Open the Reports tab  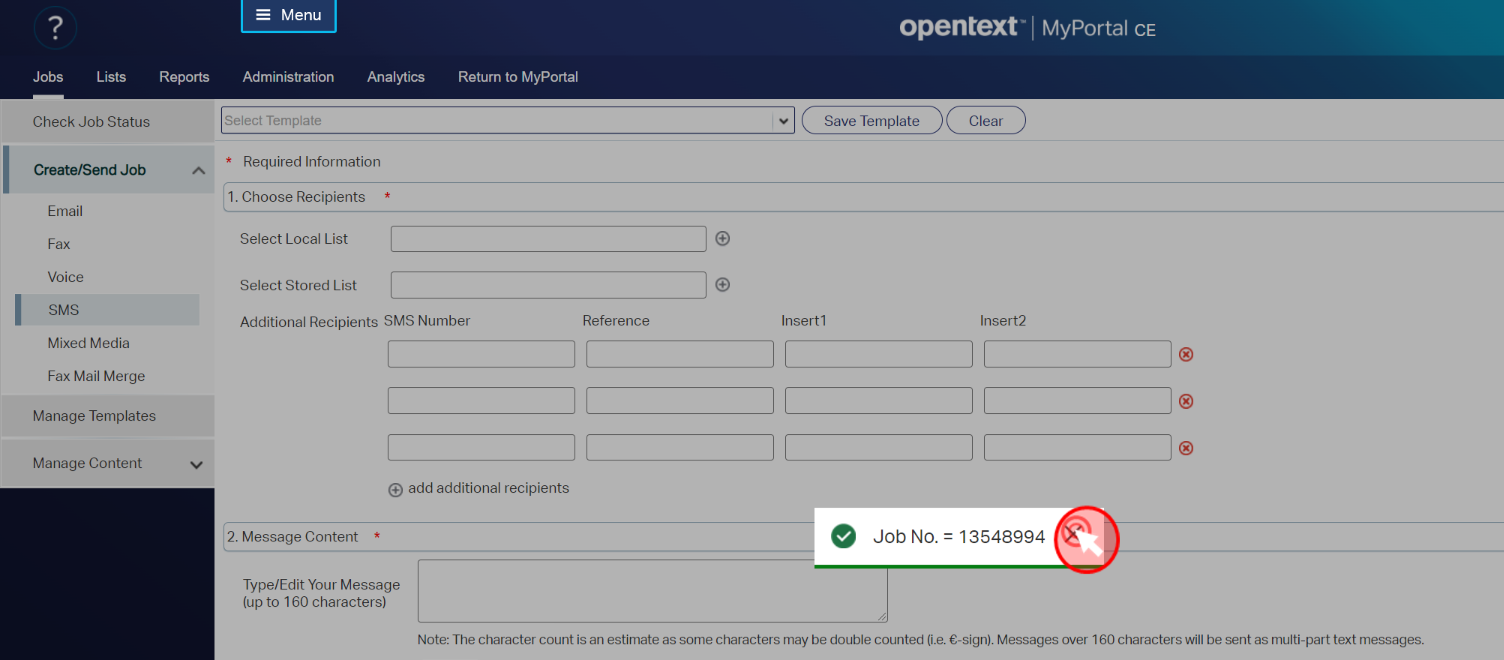click(184, 77)
